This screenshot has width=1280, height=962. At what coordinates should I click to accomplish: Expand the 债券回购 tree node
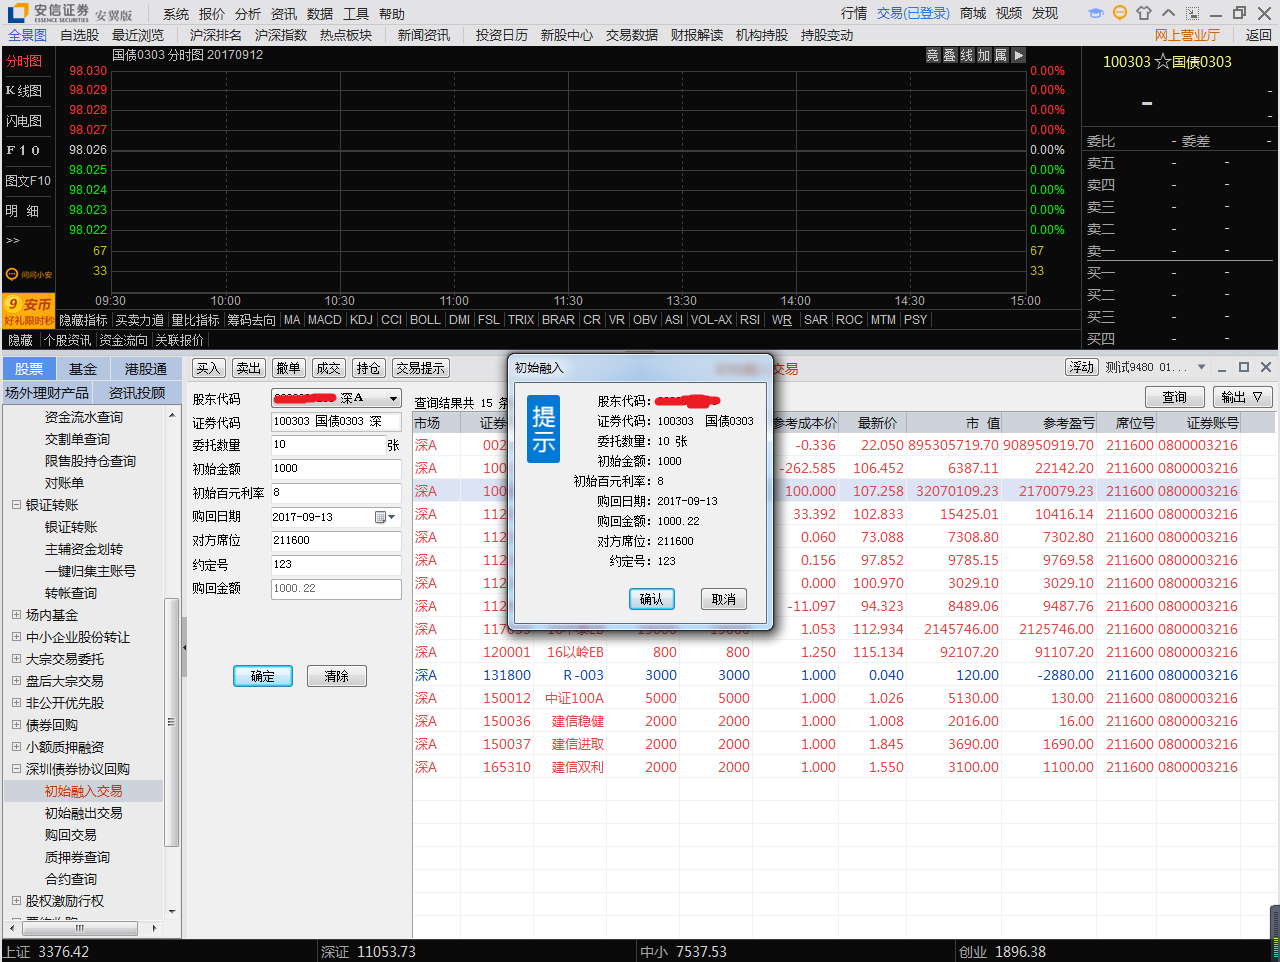click(16, 725)
